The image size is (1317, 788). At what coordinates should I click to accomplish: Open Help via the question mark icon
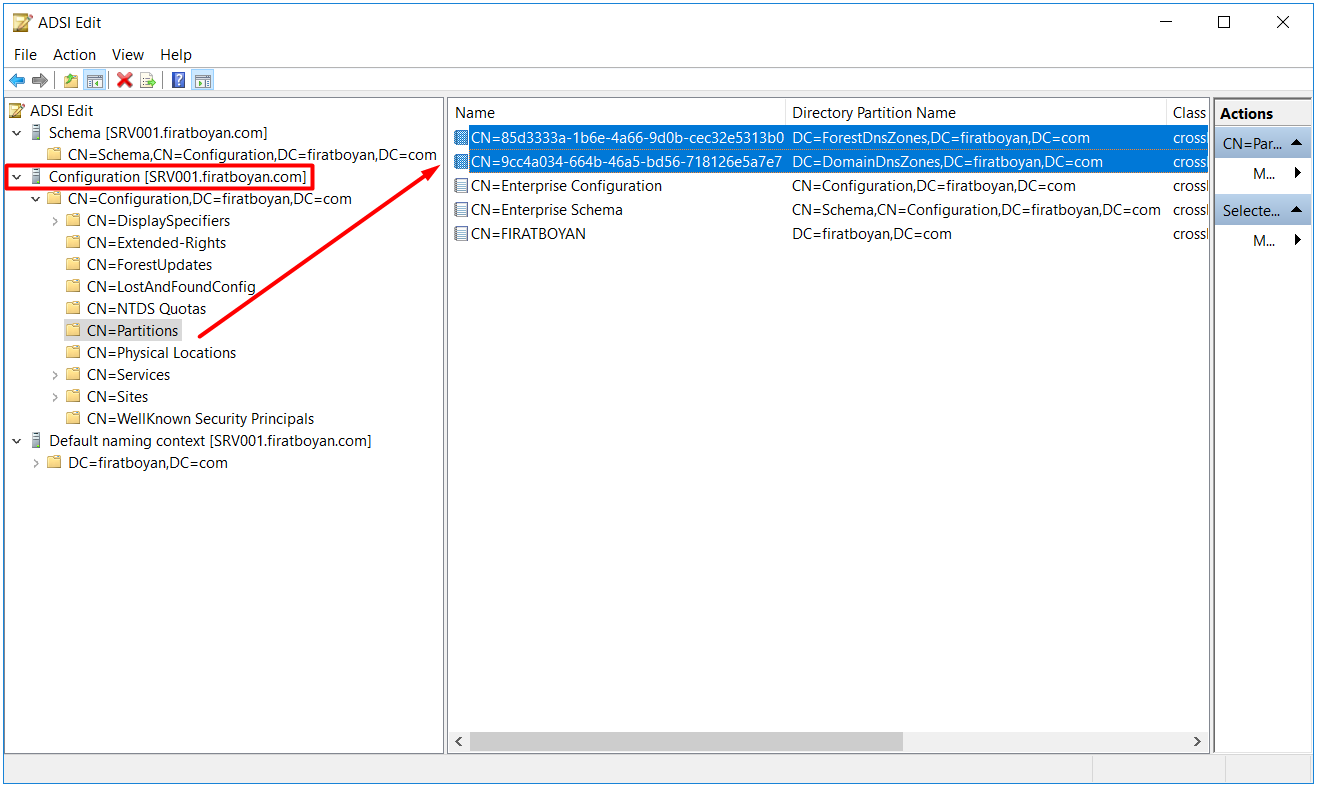[x=178, y=81]
